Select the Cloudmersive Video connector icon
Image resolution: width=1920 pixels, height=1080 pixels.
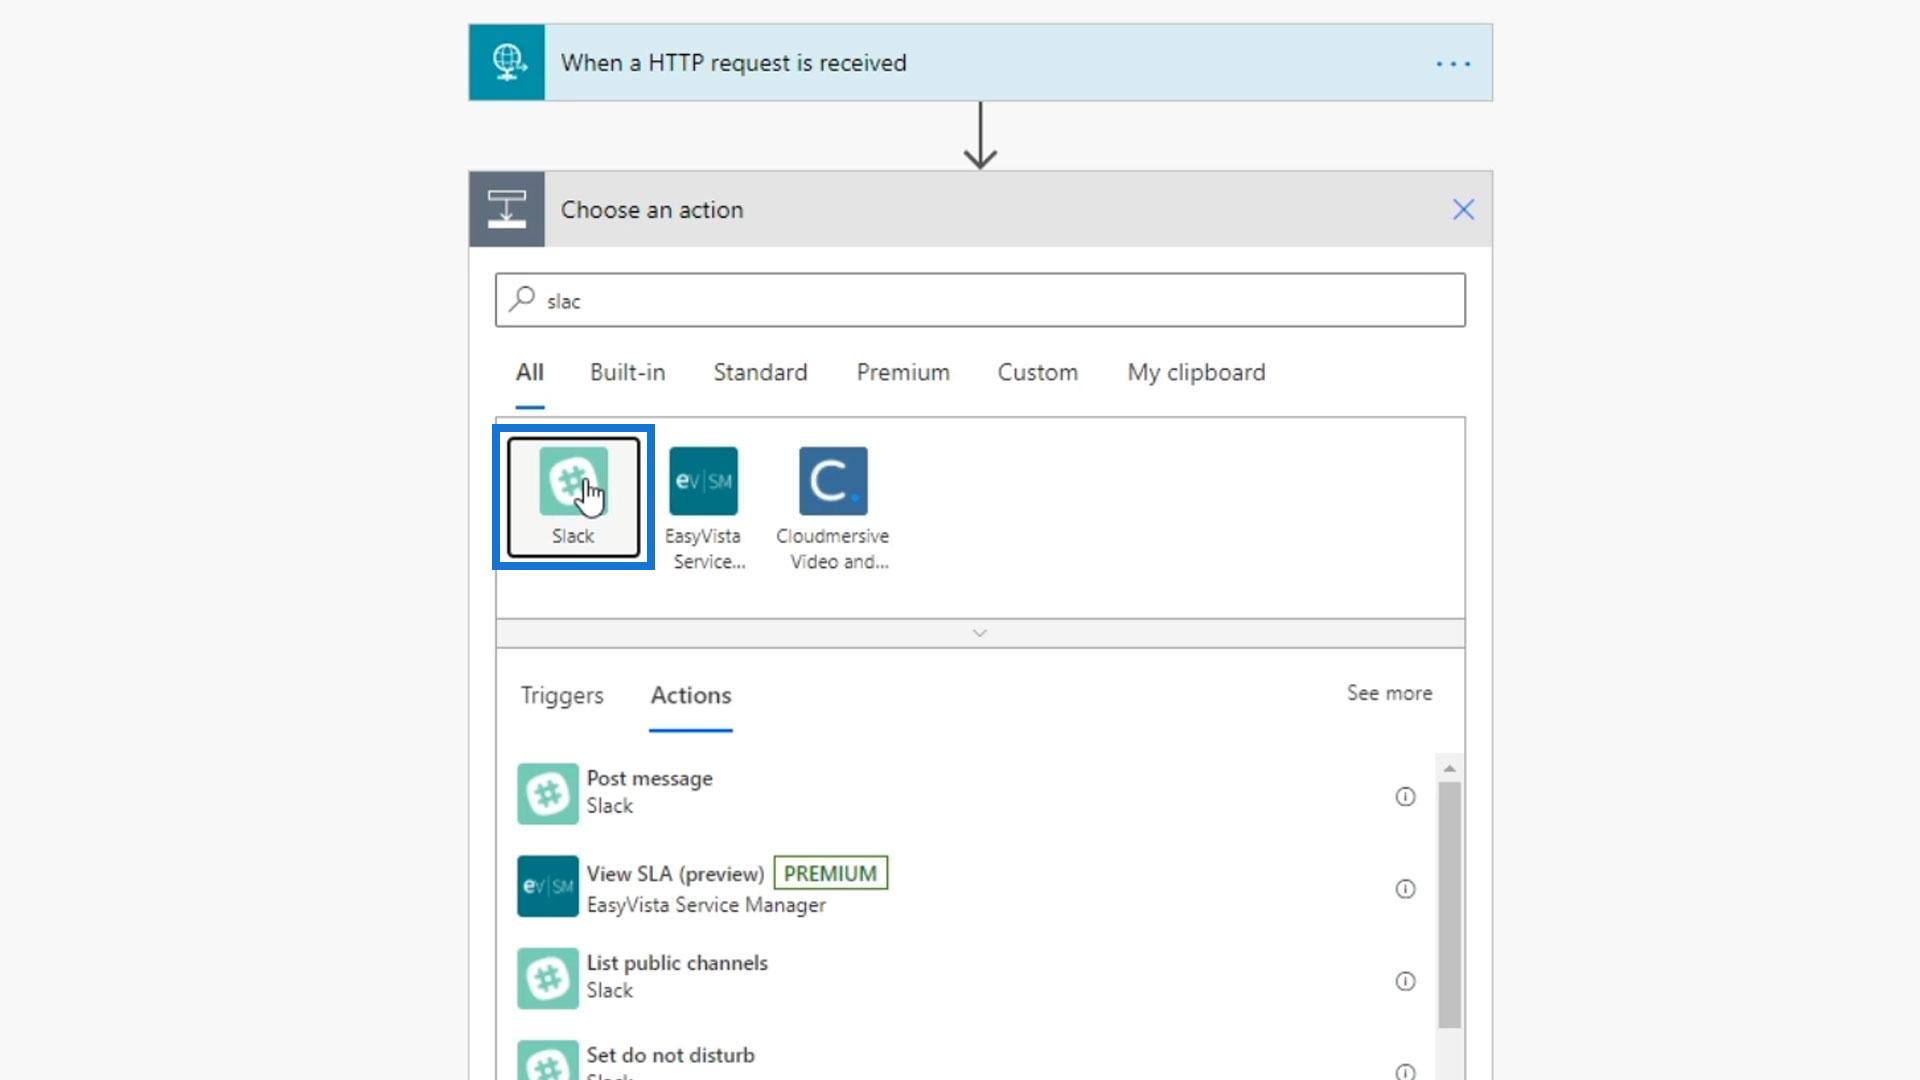[833, 482]
